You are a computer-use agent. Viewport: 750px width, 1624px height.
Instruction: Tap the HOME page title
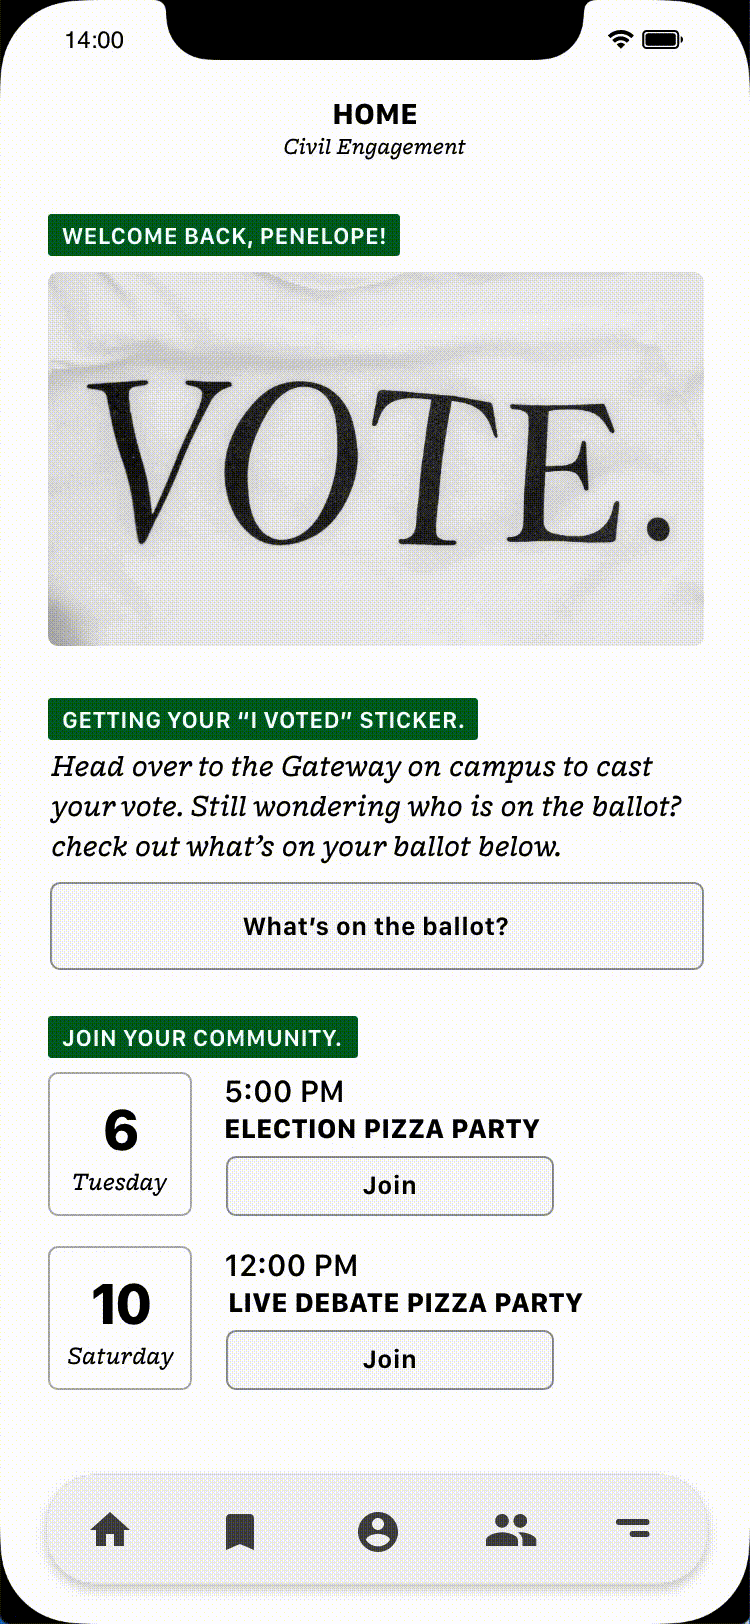click(375, 114)
